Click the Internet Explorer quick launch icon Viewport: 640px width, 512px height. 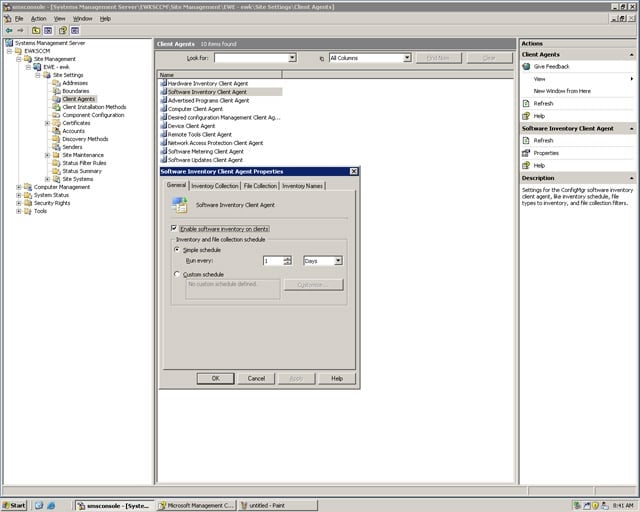(51, 505)
